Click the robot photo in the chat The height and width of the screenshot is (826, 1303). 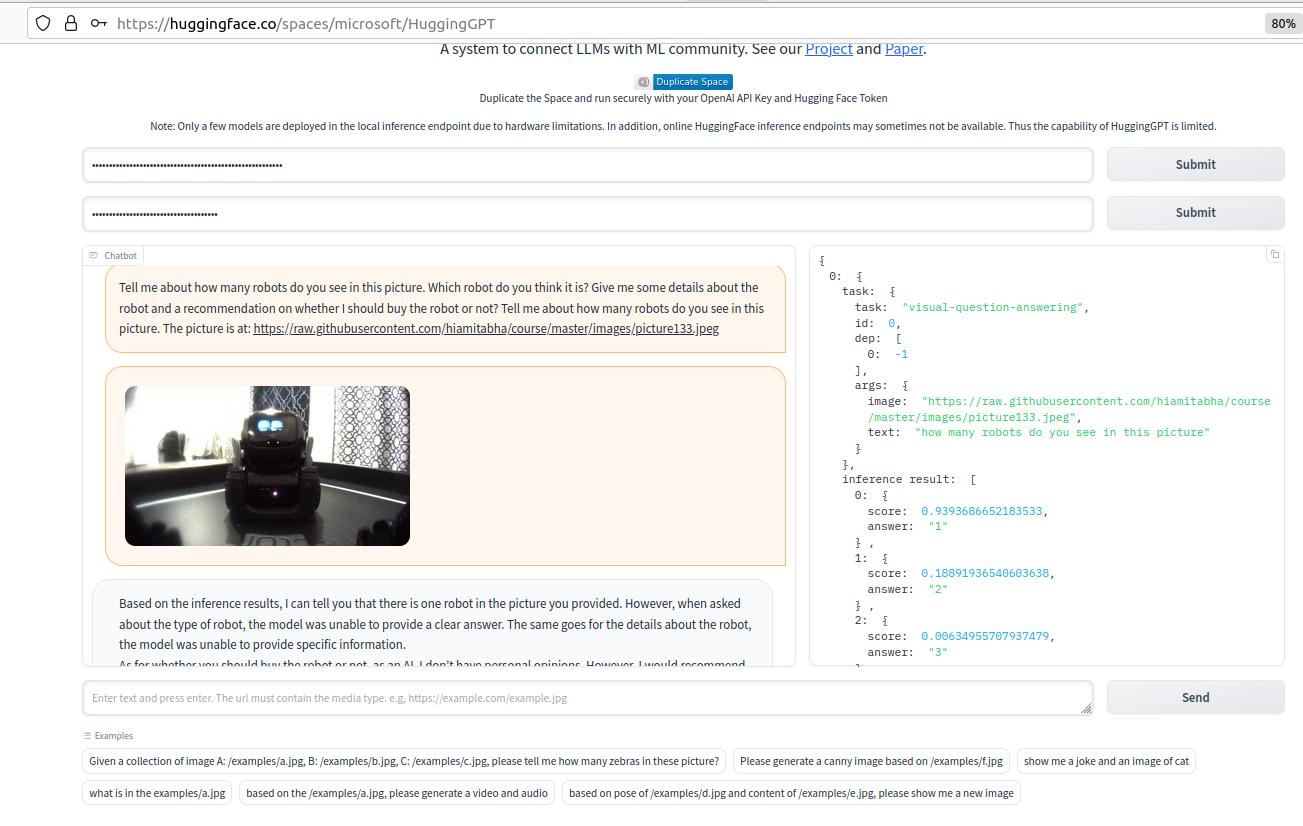tap(267, 466)
